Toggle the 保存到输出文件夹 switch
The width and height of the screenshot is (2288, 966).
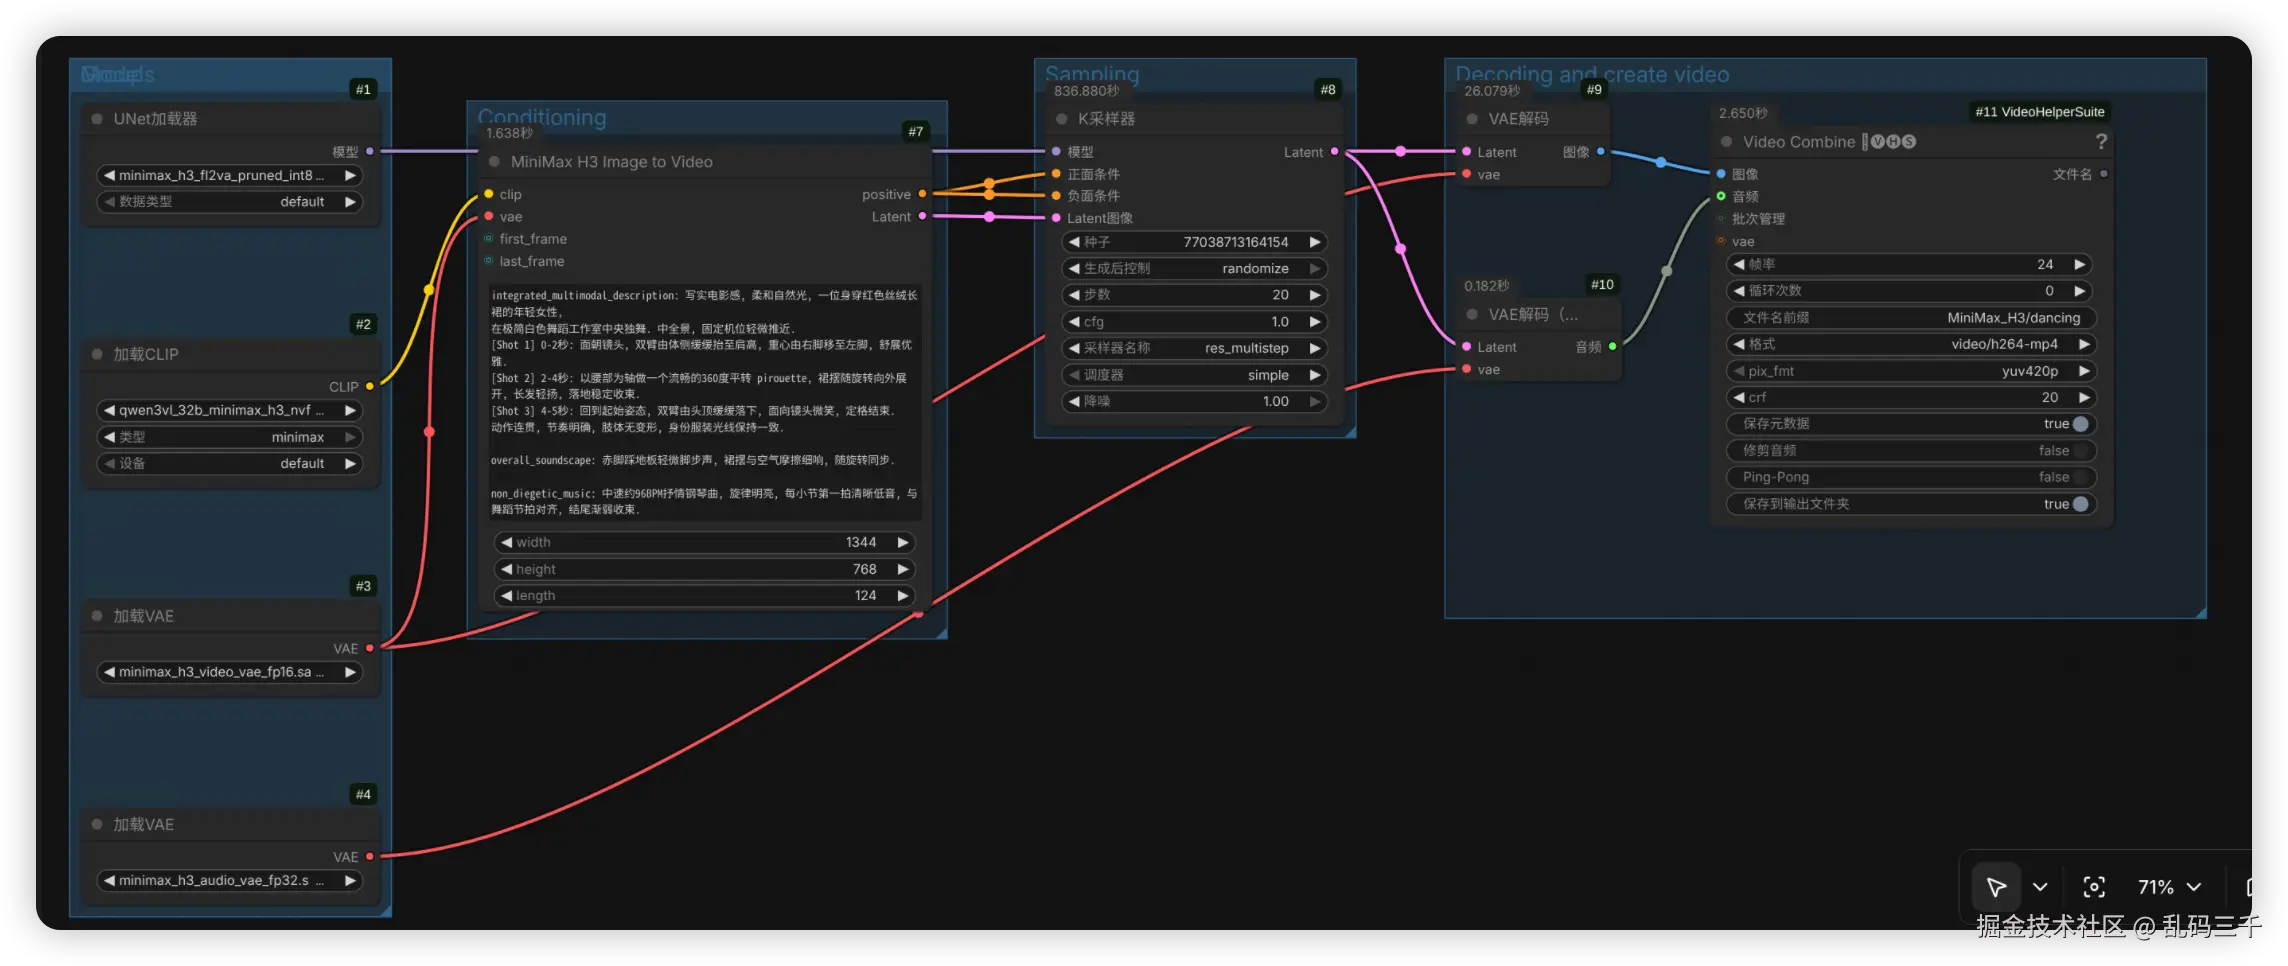2081,504
